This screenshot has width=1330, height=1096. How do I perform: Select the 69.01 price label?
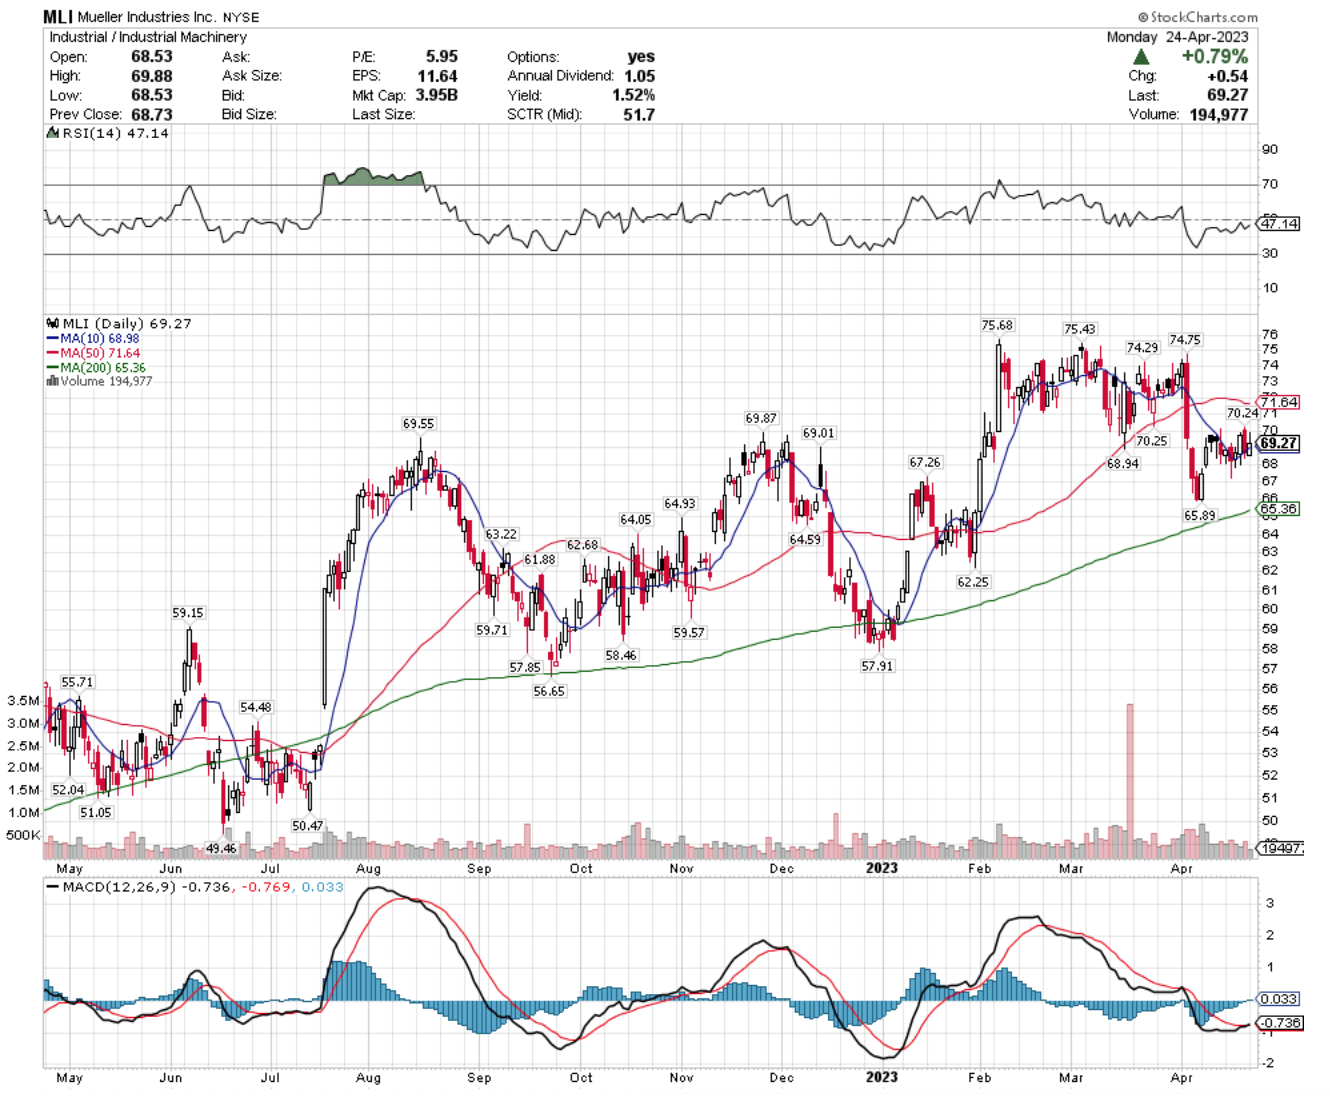[x=818, y=433]
